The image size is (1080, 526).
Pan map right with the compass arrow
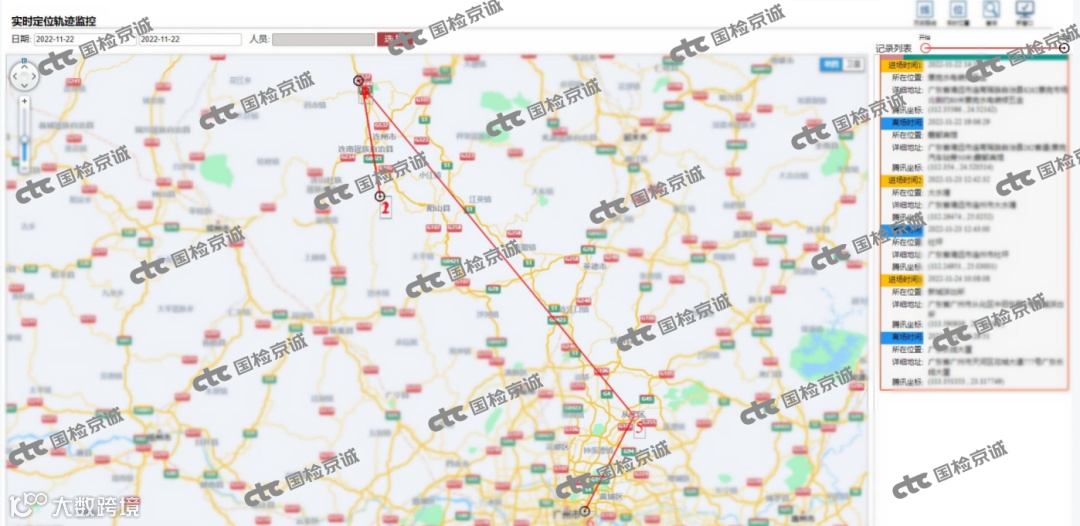pos(34,77)
